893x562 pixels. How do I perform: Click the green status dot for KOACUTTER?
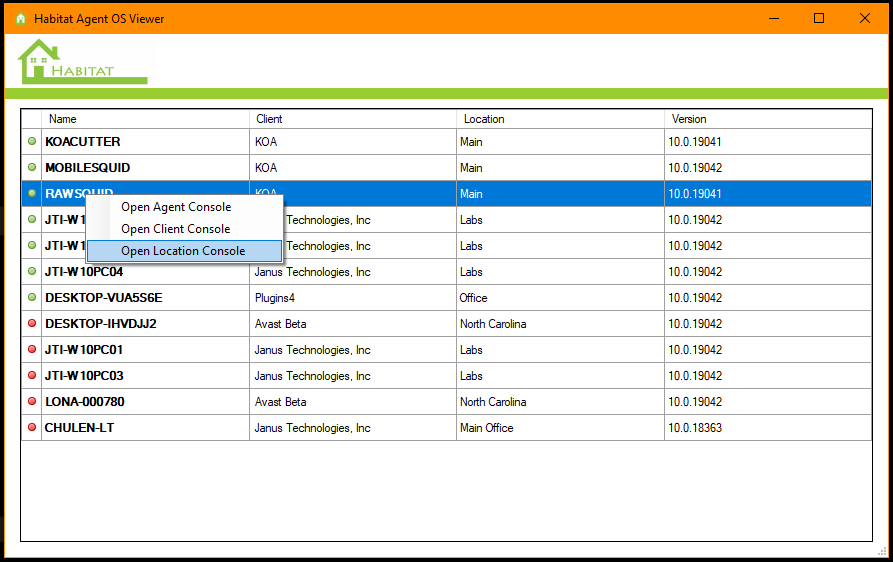coord(32,142)
